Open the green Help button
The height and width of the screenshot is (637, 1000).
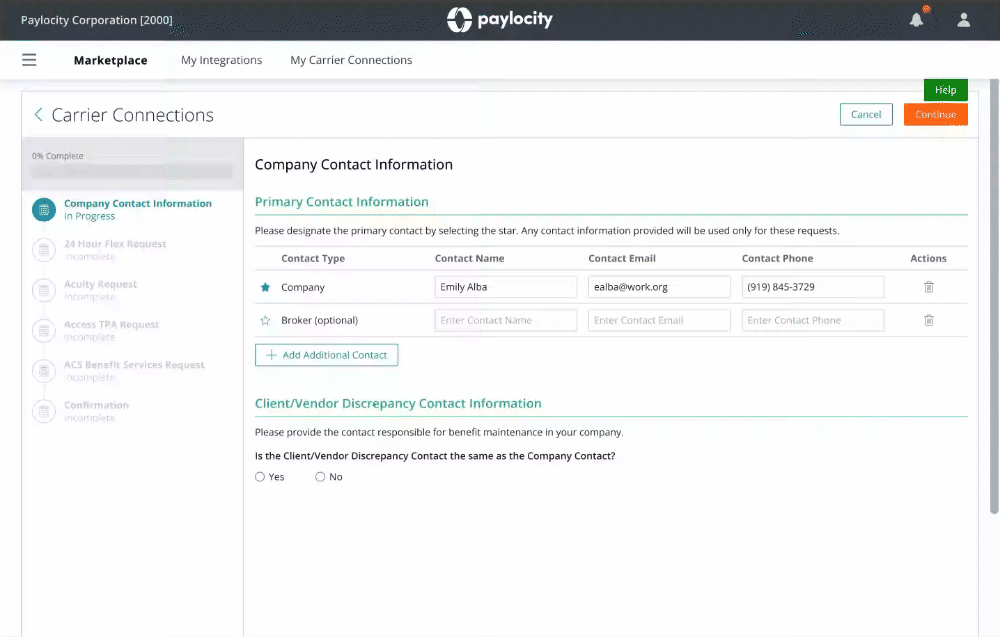pos(945,90)
